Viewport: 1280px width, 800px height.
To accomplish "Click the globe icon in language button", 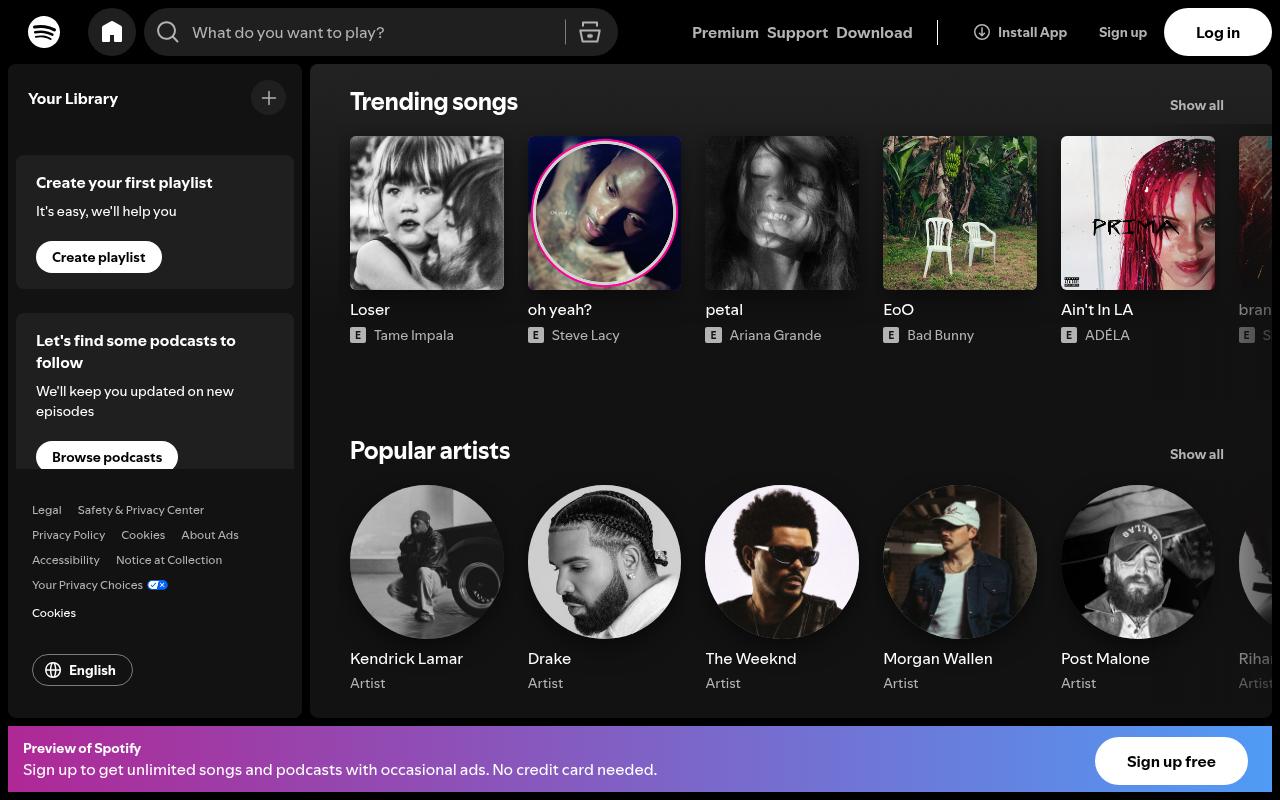I will [x=54, y=670].
